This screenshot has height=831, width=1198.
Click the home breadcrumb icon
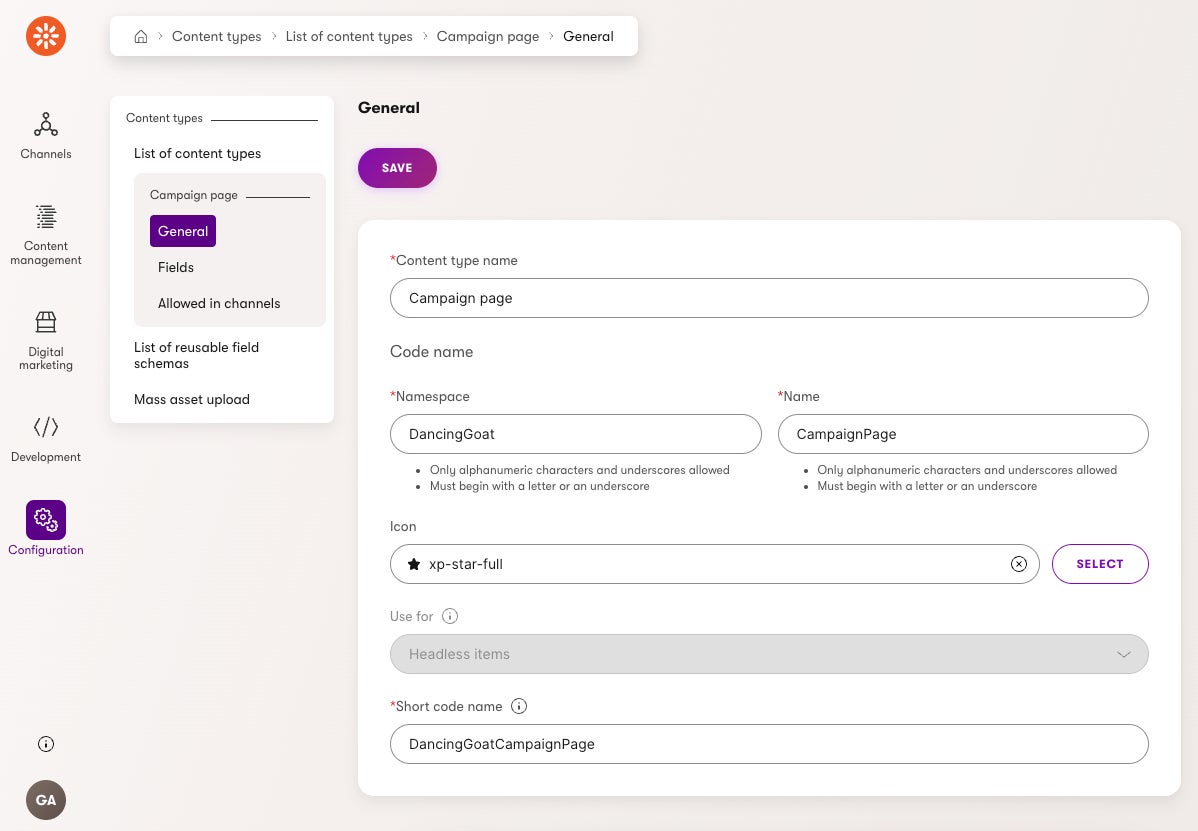[x=141, y=37]
